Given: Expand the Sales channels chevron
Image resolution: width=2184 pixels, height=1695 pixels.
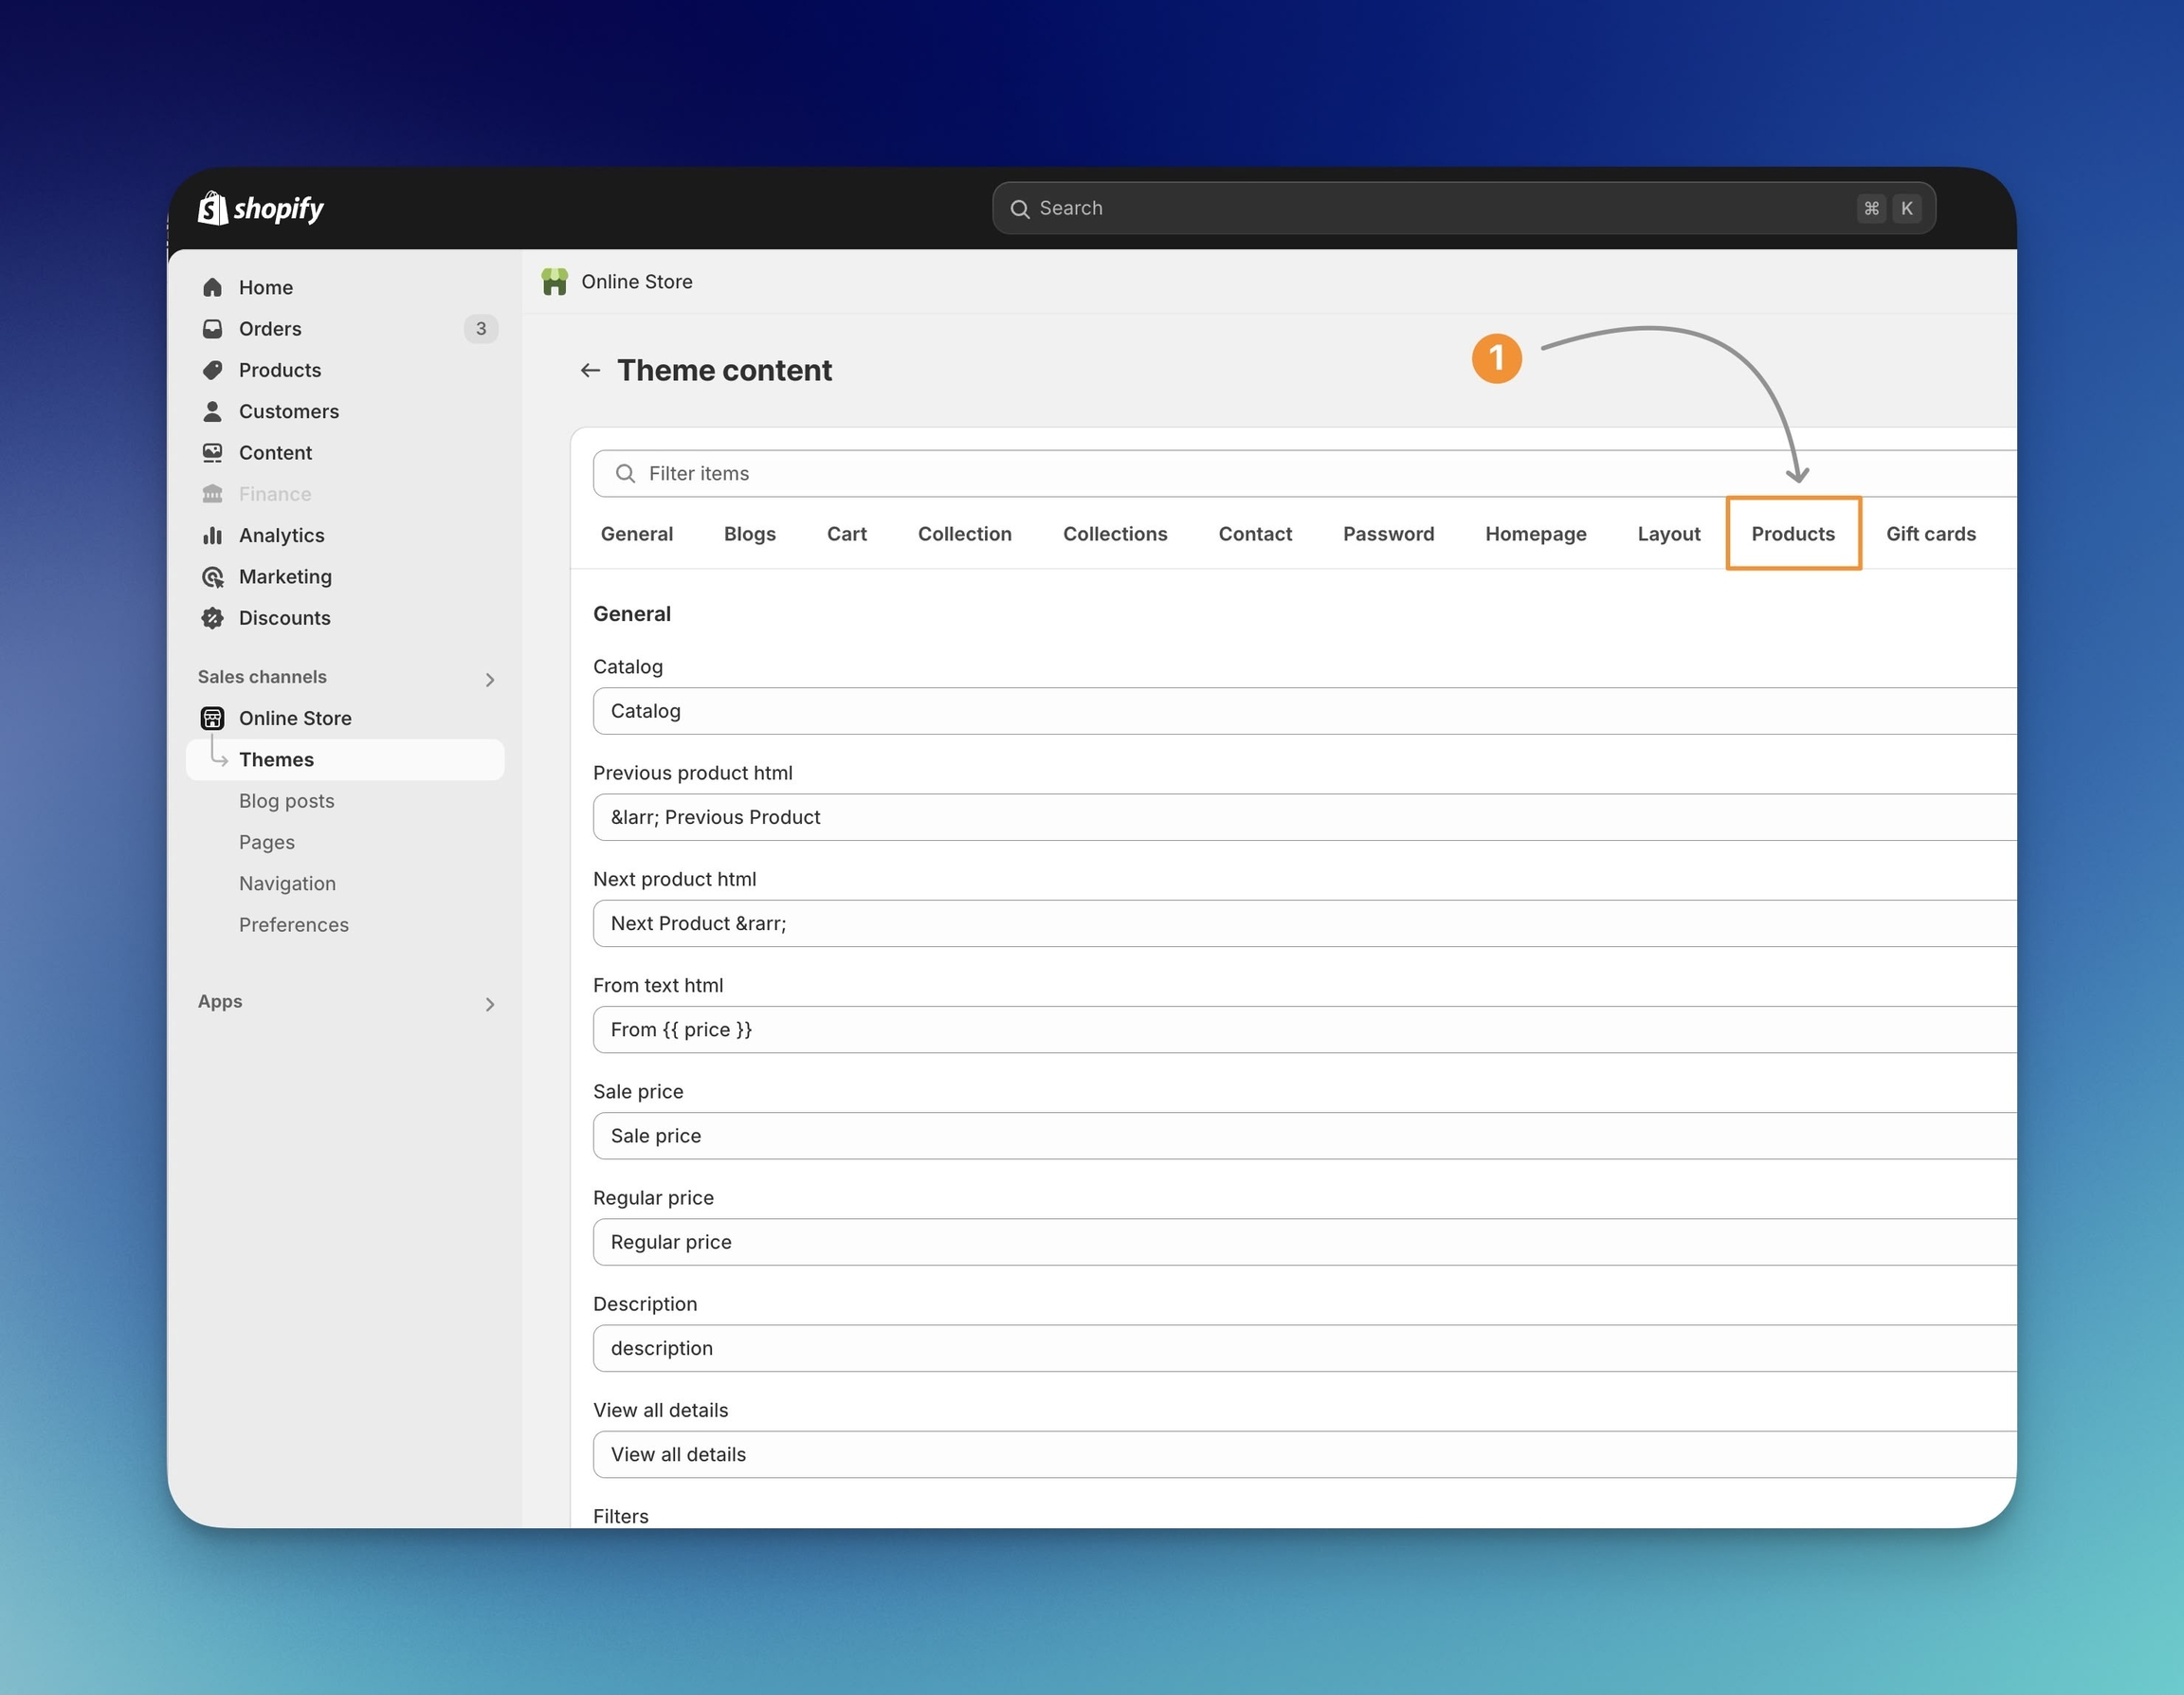Looking at the screenshot, I should [x=490, y=680].
